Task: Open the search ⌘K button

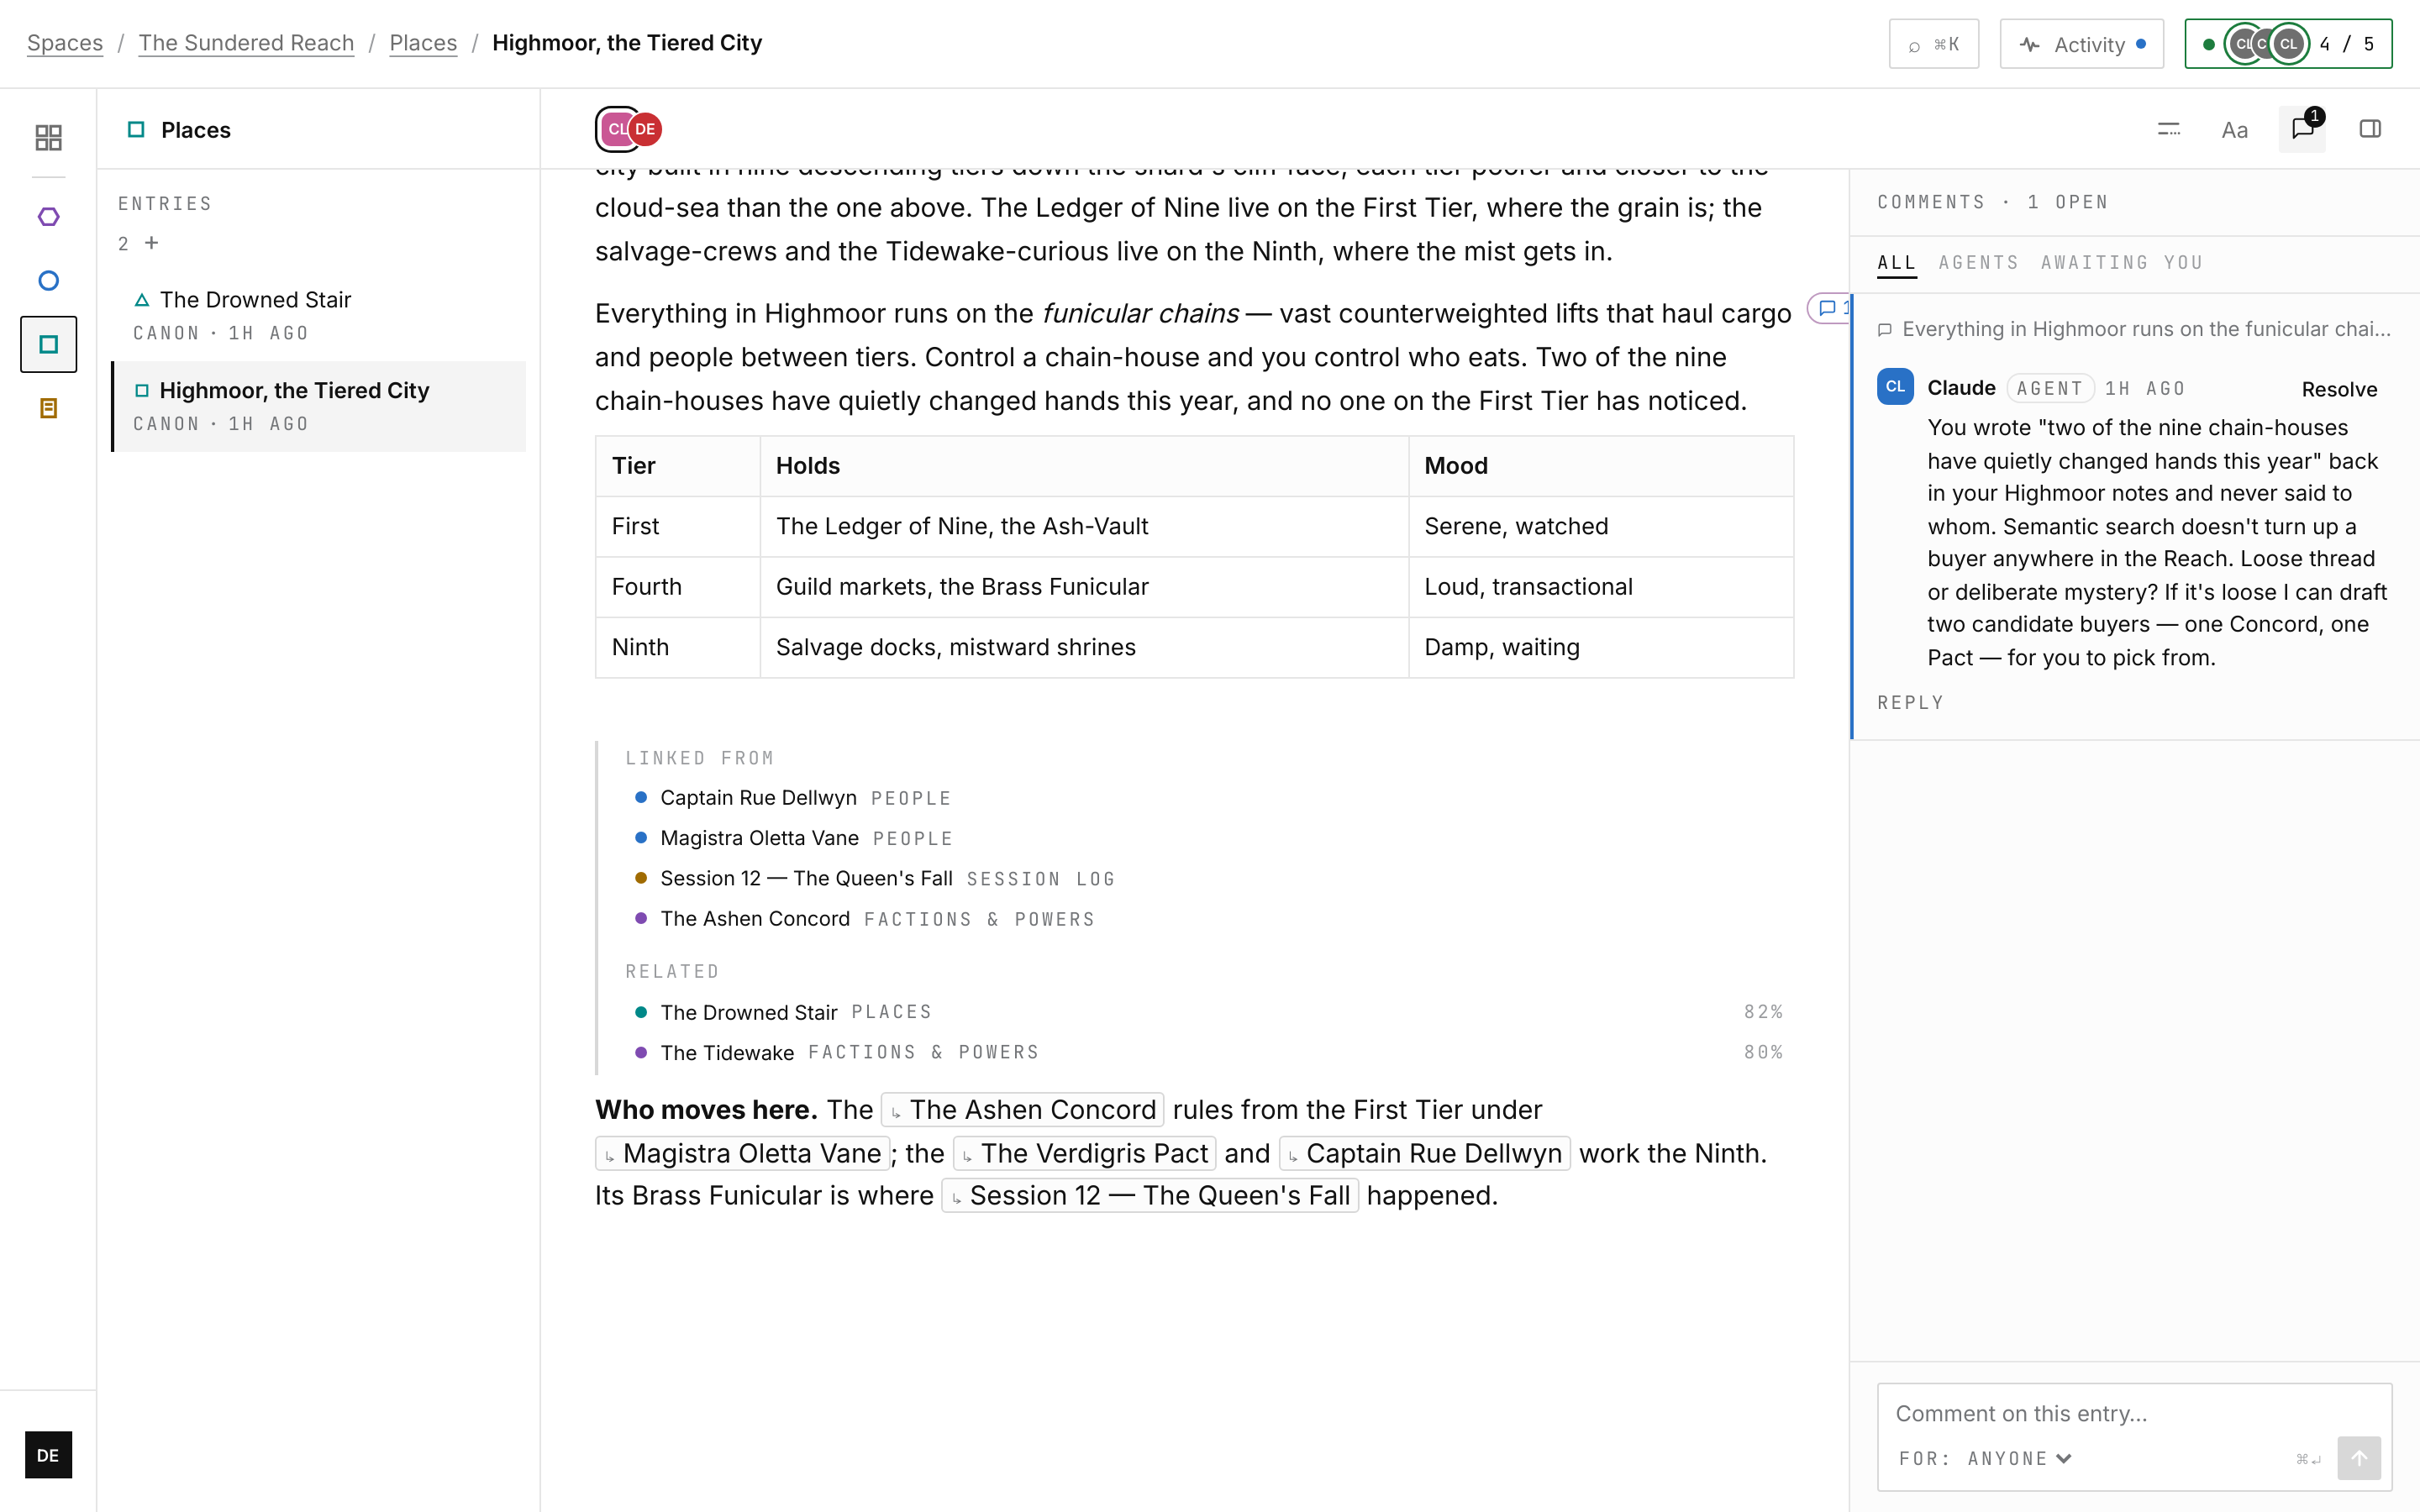Action: pyautogui.click(x=1933, y=44)
